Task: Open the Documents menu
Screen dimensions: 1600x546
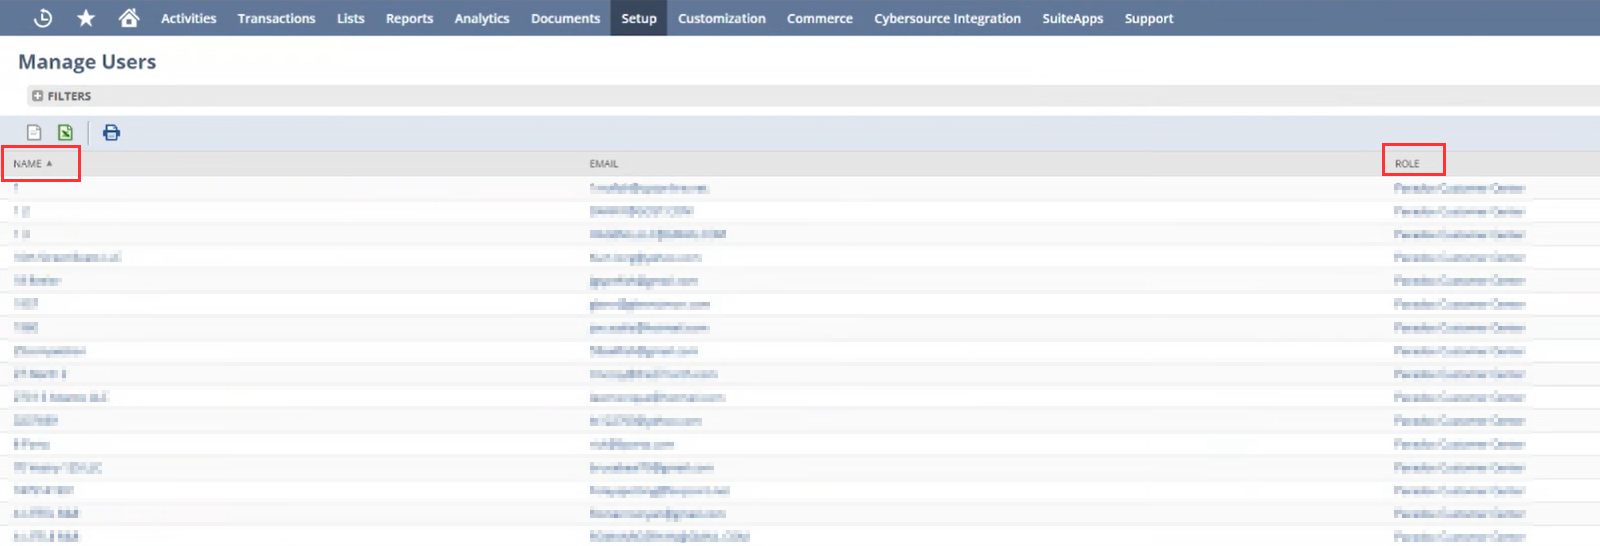Action: (x=566, y=18)
